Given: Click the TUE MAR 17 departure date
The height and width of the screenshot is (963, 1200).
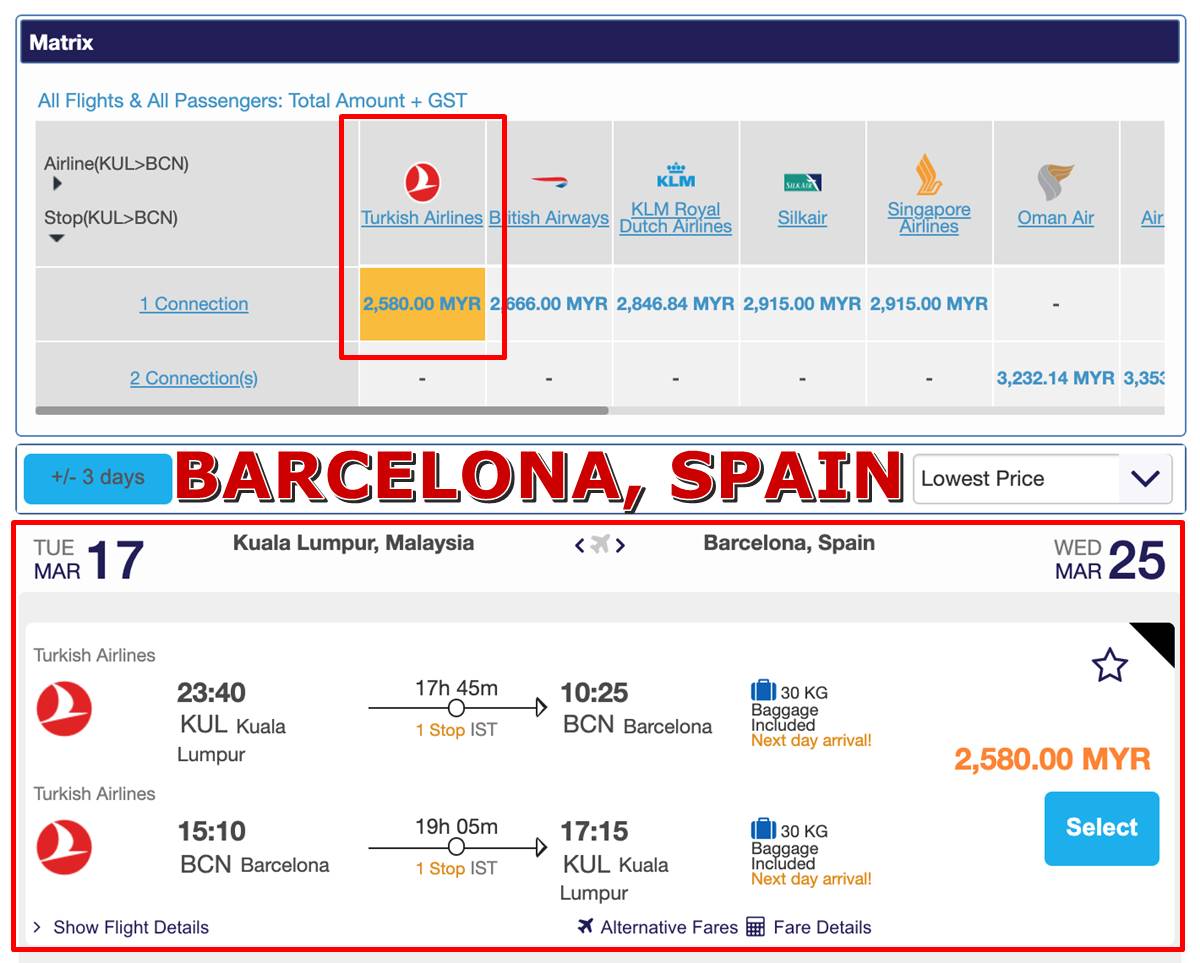Looking at the screenshot, I should pyautogui.click(x=89, y=560).
